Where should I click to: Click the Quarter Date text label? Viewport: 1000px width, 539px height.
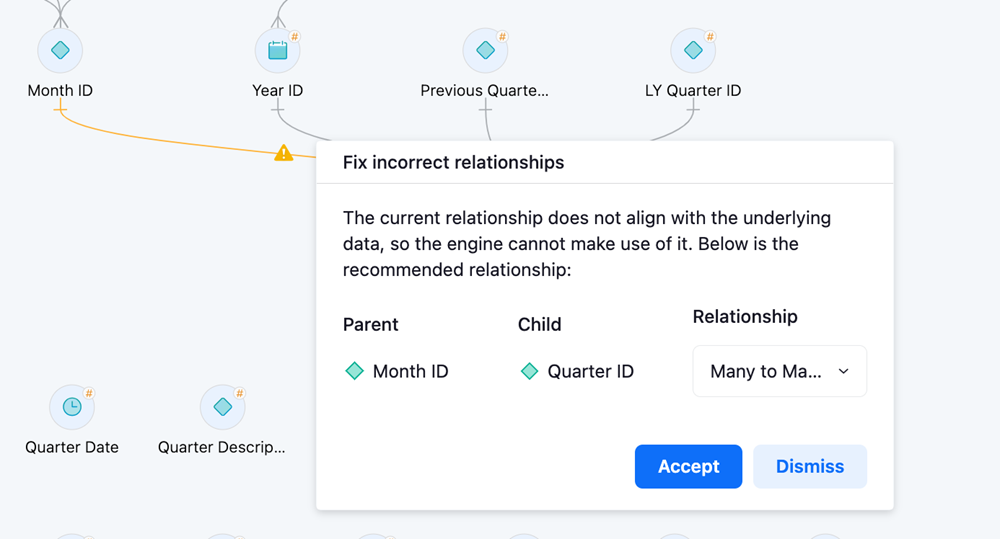point(72,447)
